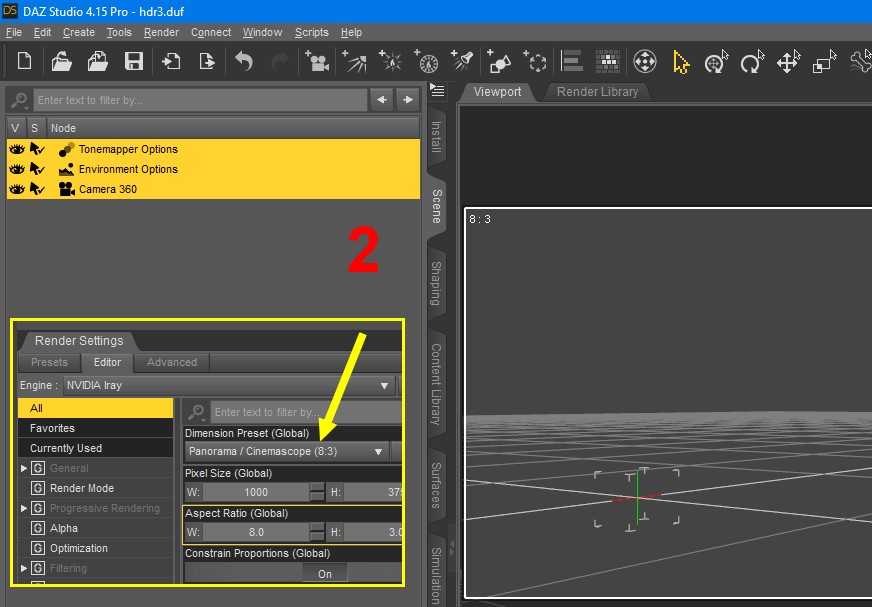872x607 pixels.
Task: Open the File menu
Action: (14, 32)
